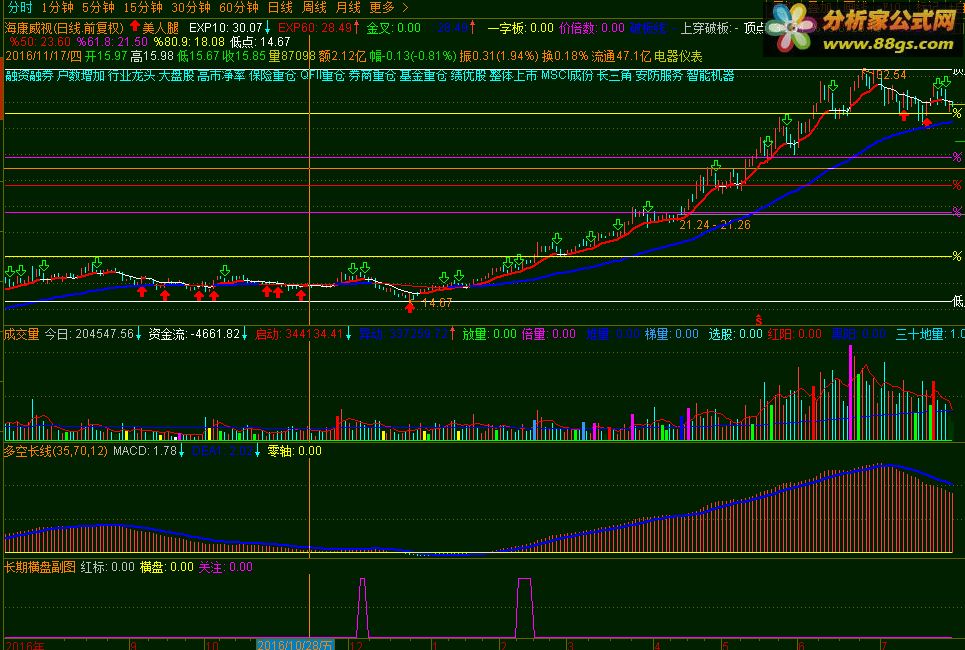
Task: Click the 价倍数: 0.00 label
Action: click(x=591, y=28)
